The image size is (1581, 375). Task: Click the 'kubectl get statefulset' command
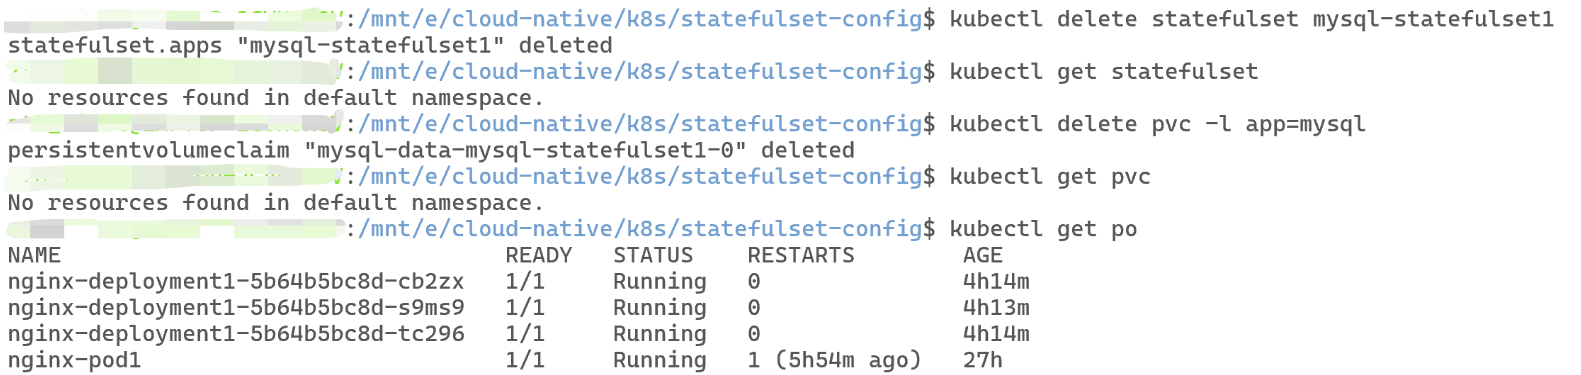tap(1104, 72)
